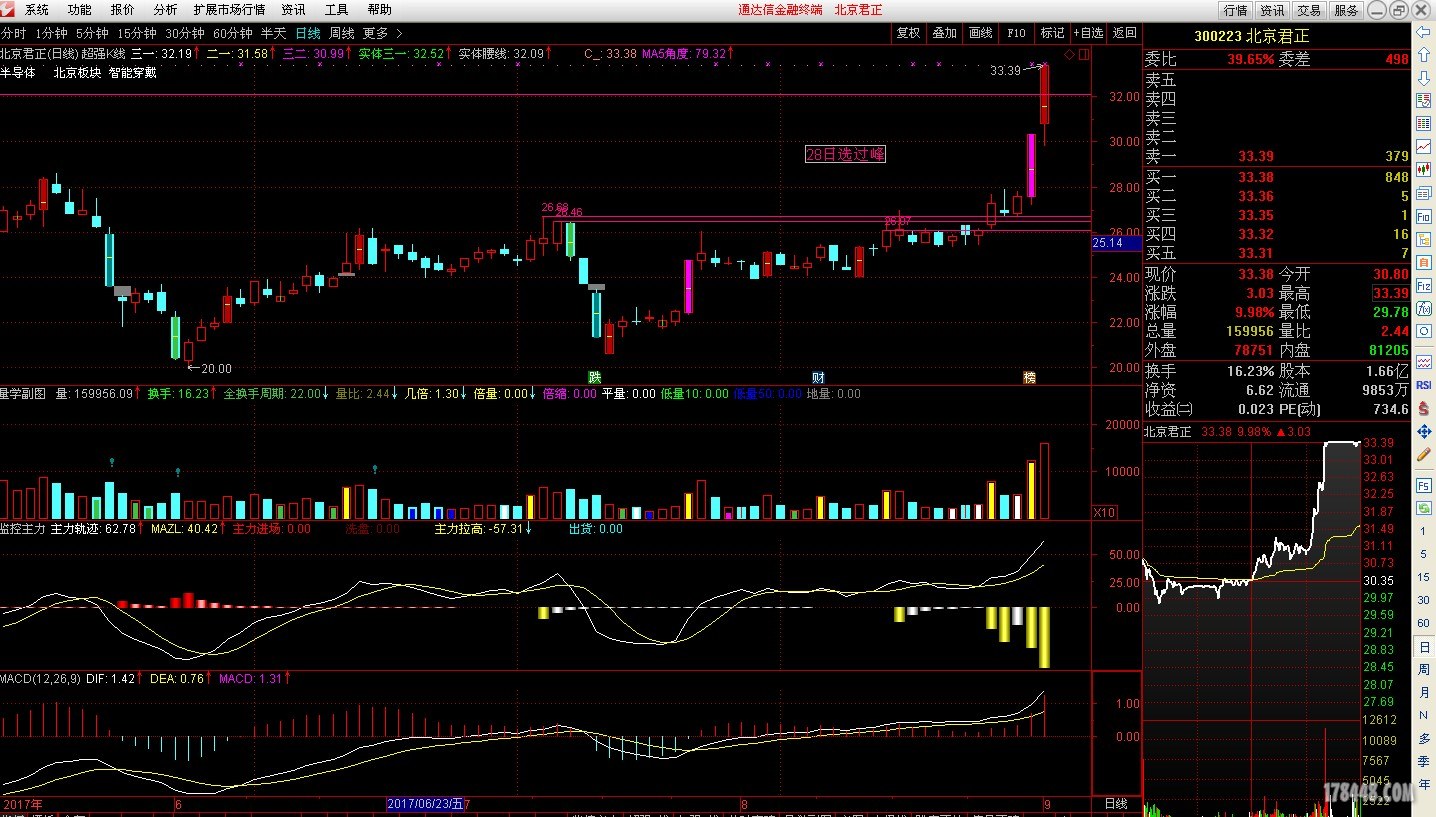The width and height of the screenshot is (1436, 817).
Task: Switch to 分时 intraday tab
Action: [14, 33]
